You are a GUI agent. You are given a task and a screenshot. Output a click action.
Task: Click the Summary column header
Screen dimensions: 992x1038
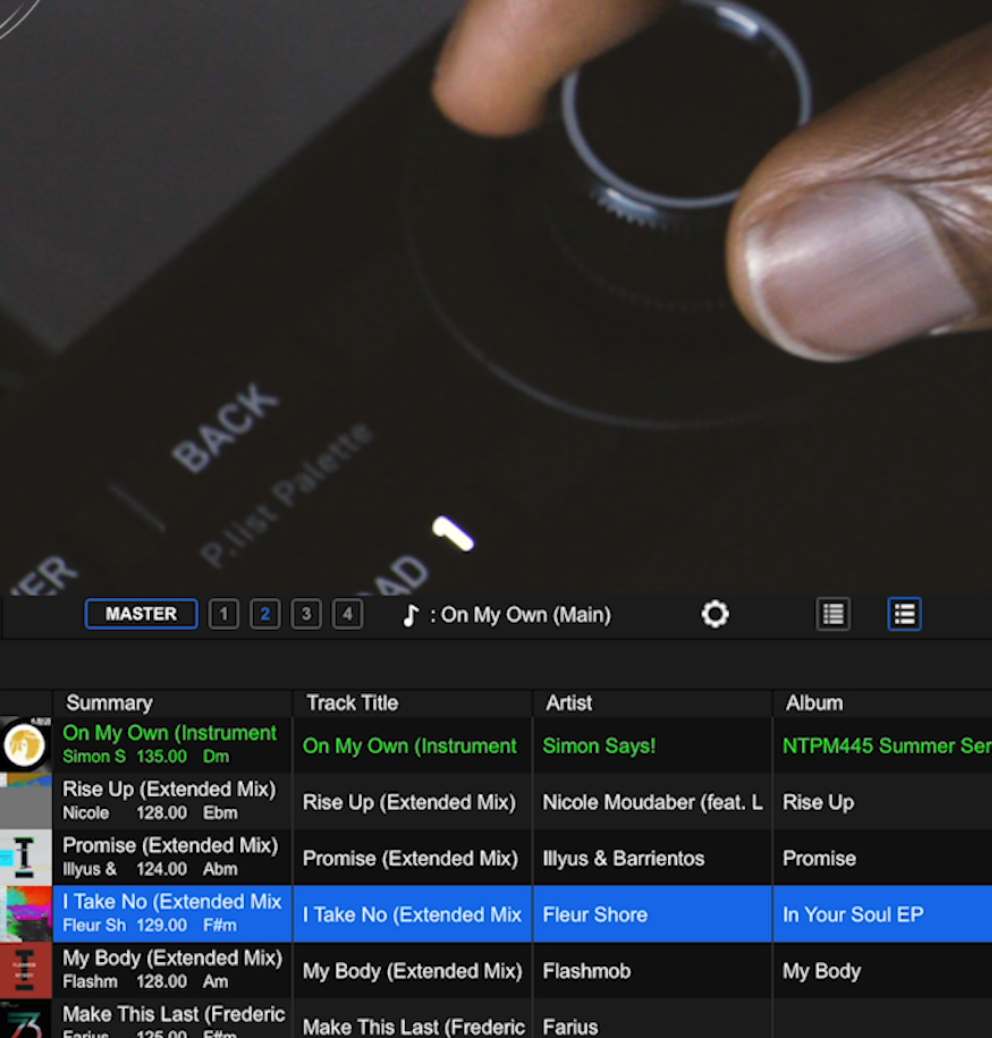[109, 703]
